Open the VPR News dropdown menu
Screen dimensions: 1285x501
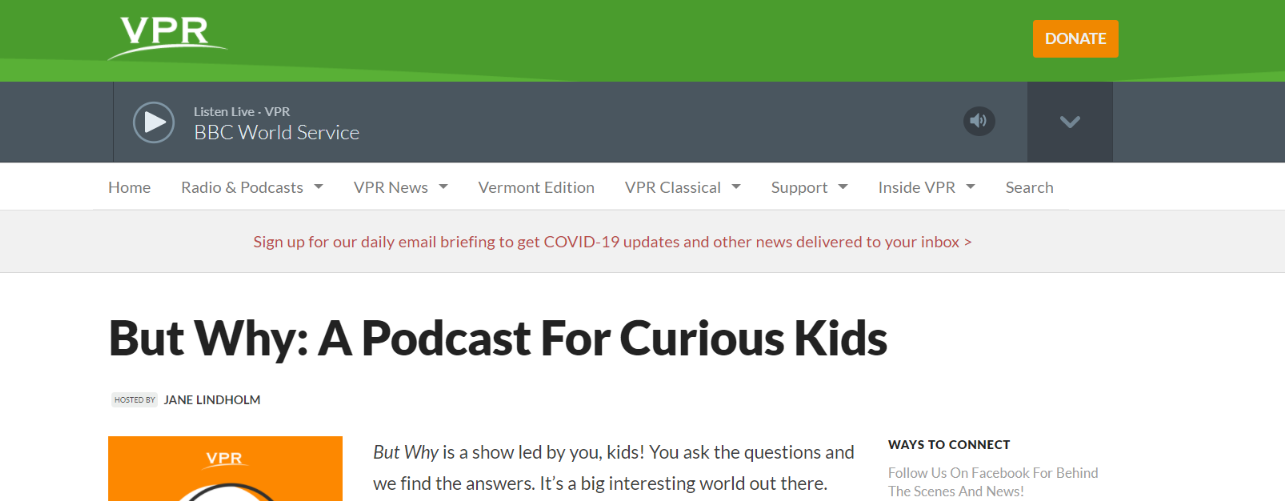[400, 187]
